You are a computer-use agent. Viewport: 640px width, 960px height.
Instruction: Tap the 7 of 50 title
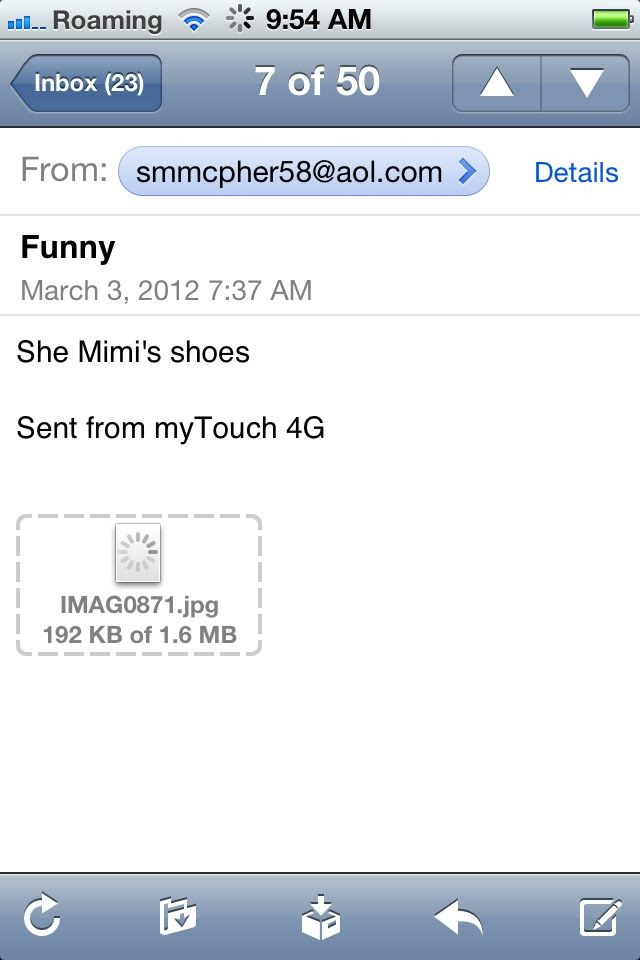[x=317, y=81]
